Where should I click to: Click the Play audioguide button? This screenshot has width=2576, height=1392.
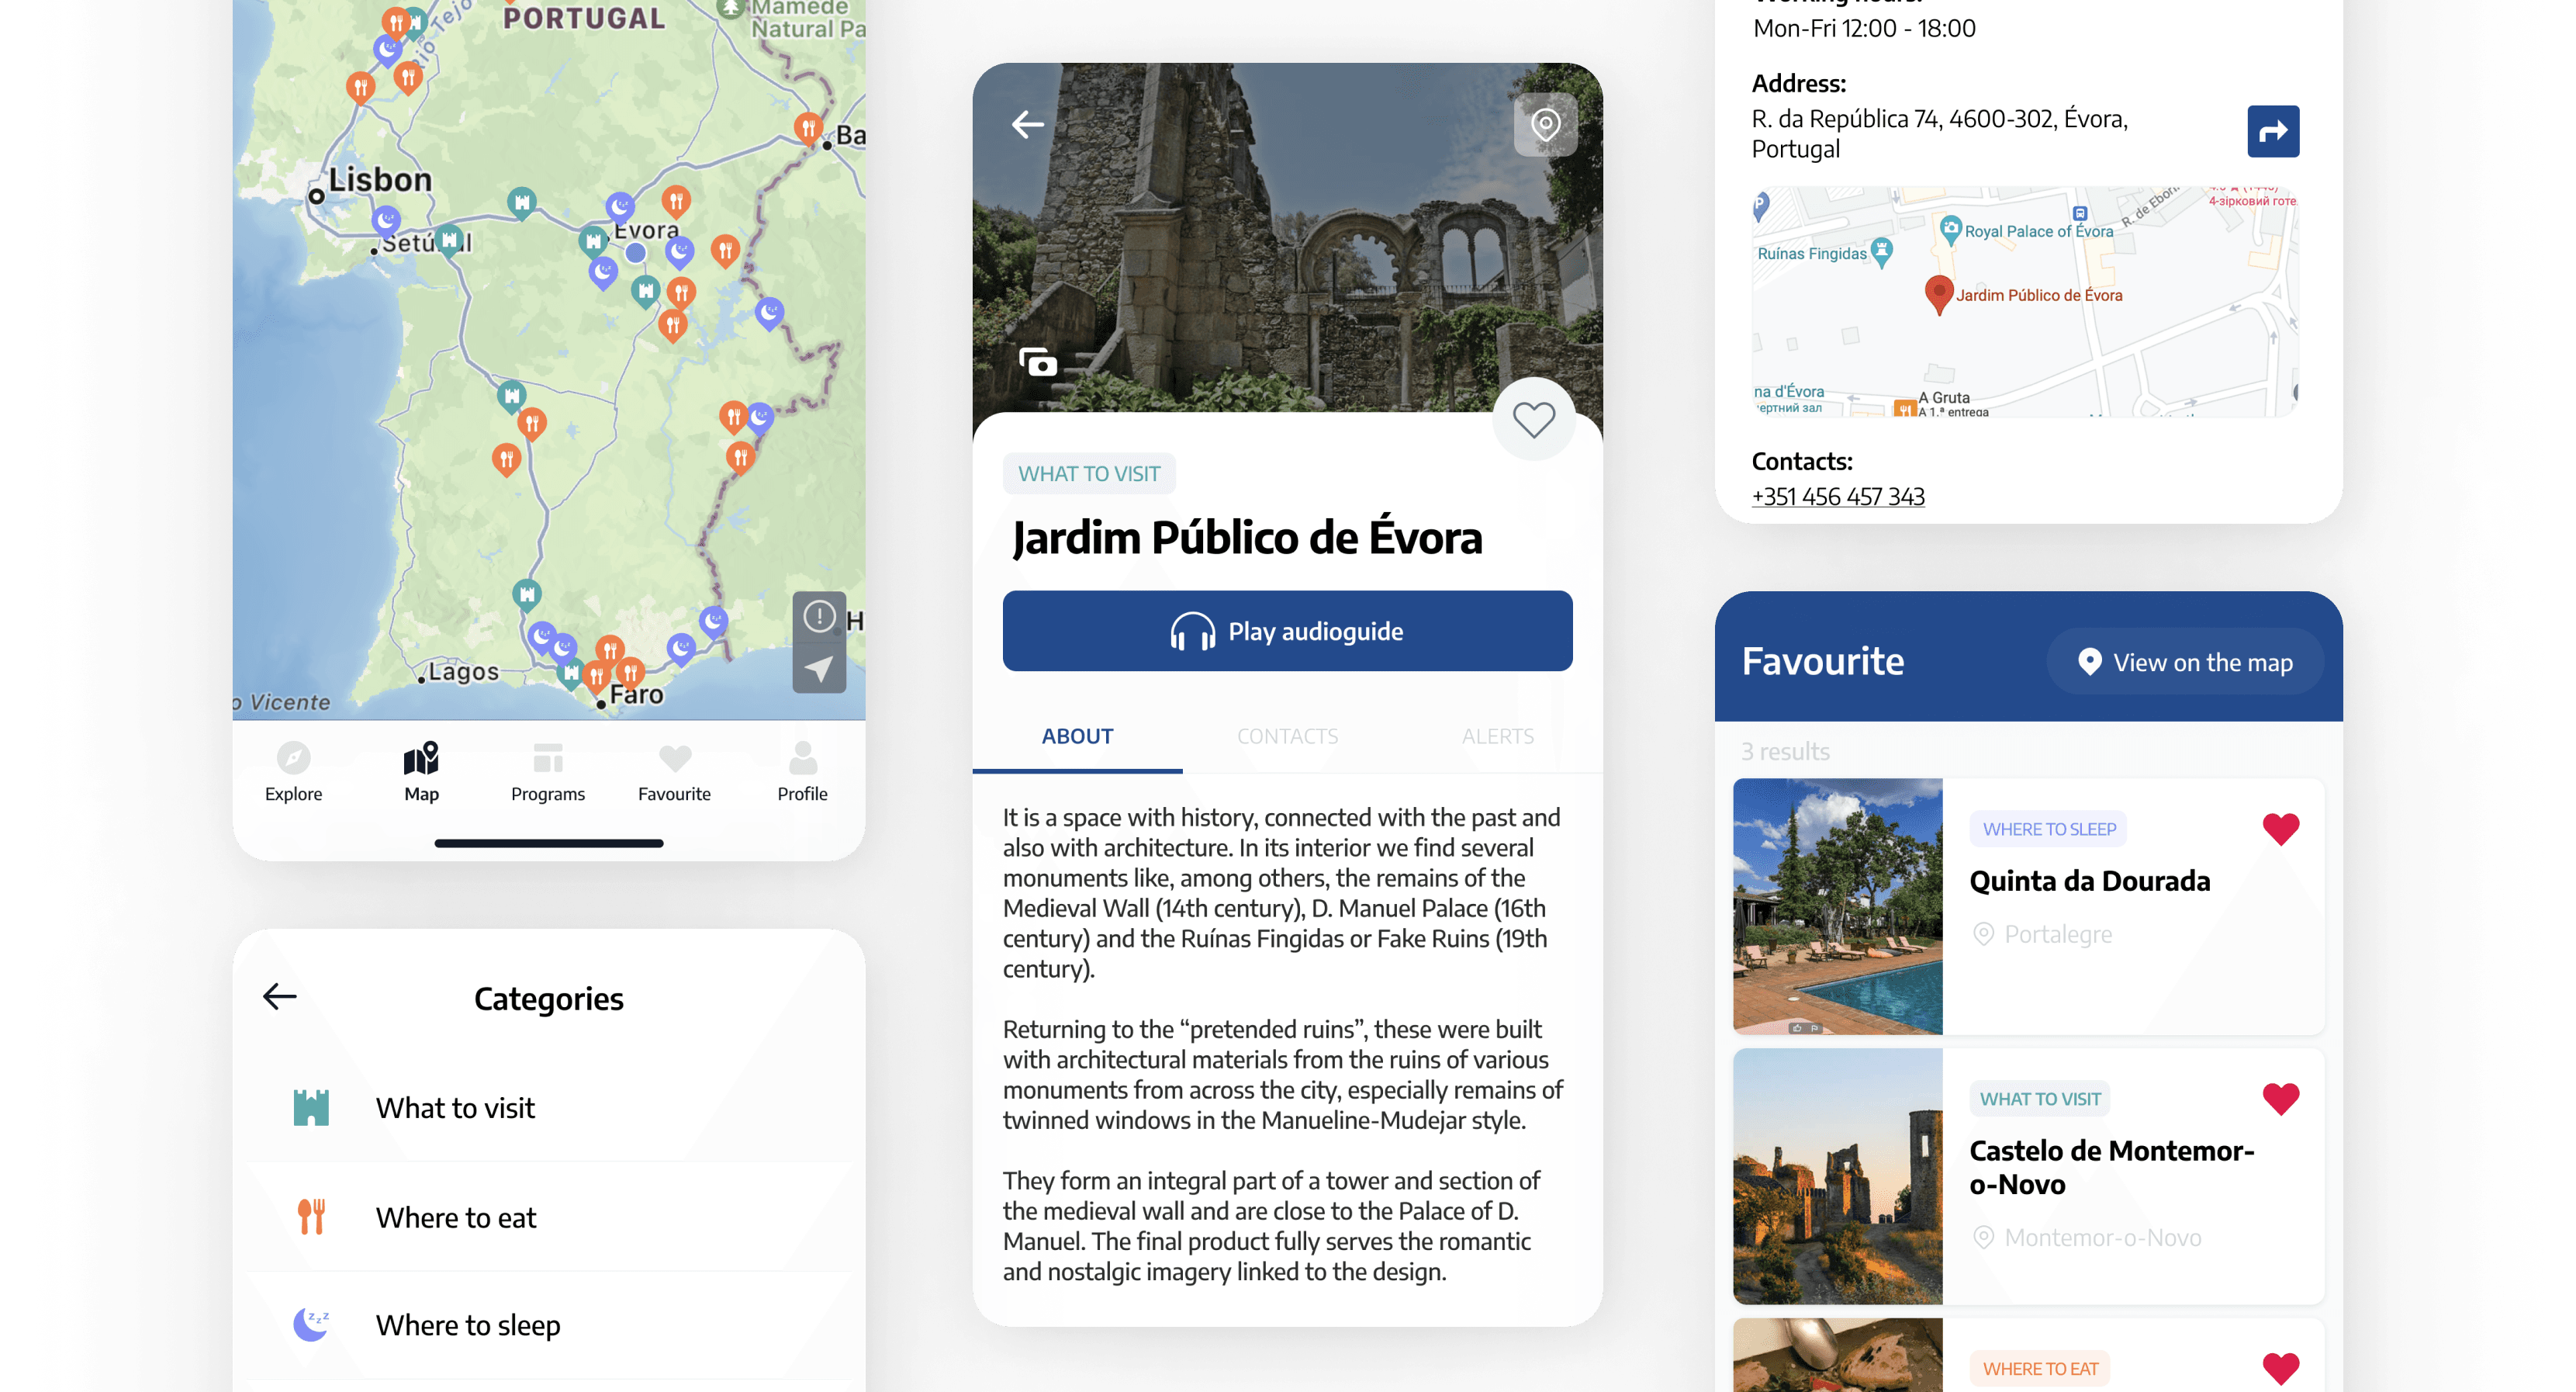click(1287, 631)
